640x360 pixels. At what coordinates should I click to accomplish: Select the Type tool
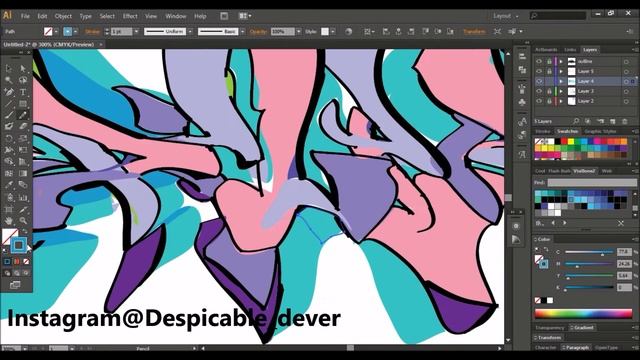(23, 92)
